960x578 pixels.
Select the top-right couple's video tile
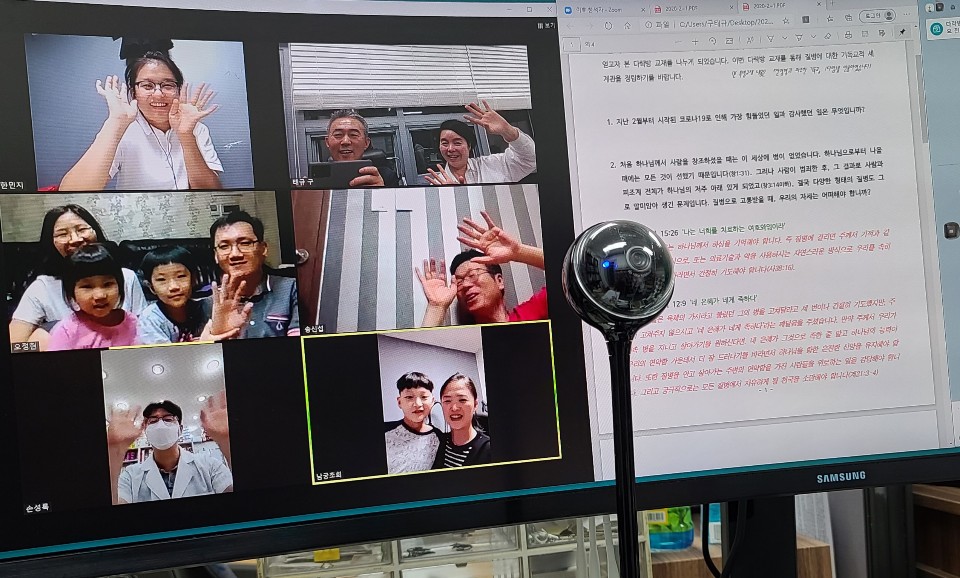(407, 114)
